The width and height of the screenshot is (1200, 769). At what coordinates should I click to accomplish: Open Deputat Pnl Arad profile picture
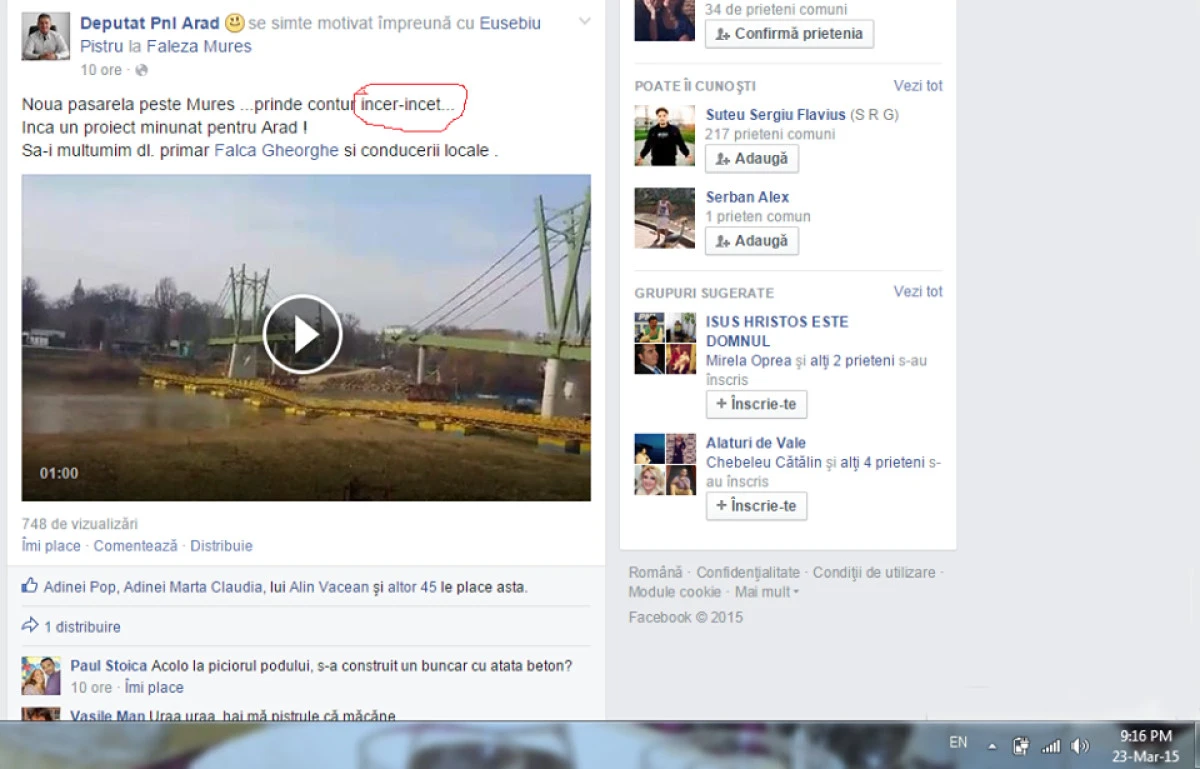pyautogui.click(x=46, y=37)
